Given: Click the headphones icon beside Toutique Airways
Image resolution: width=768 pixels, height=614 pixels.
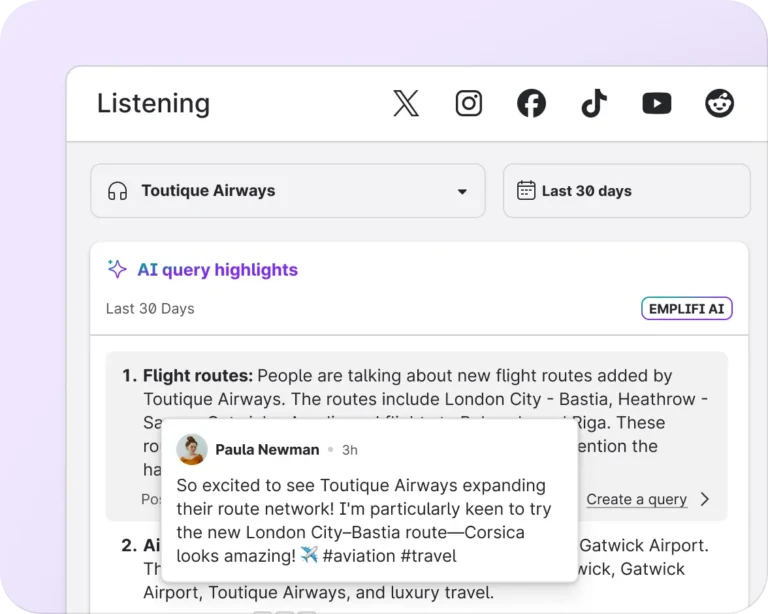Looking at the screenshot, I should (118, 191).
